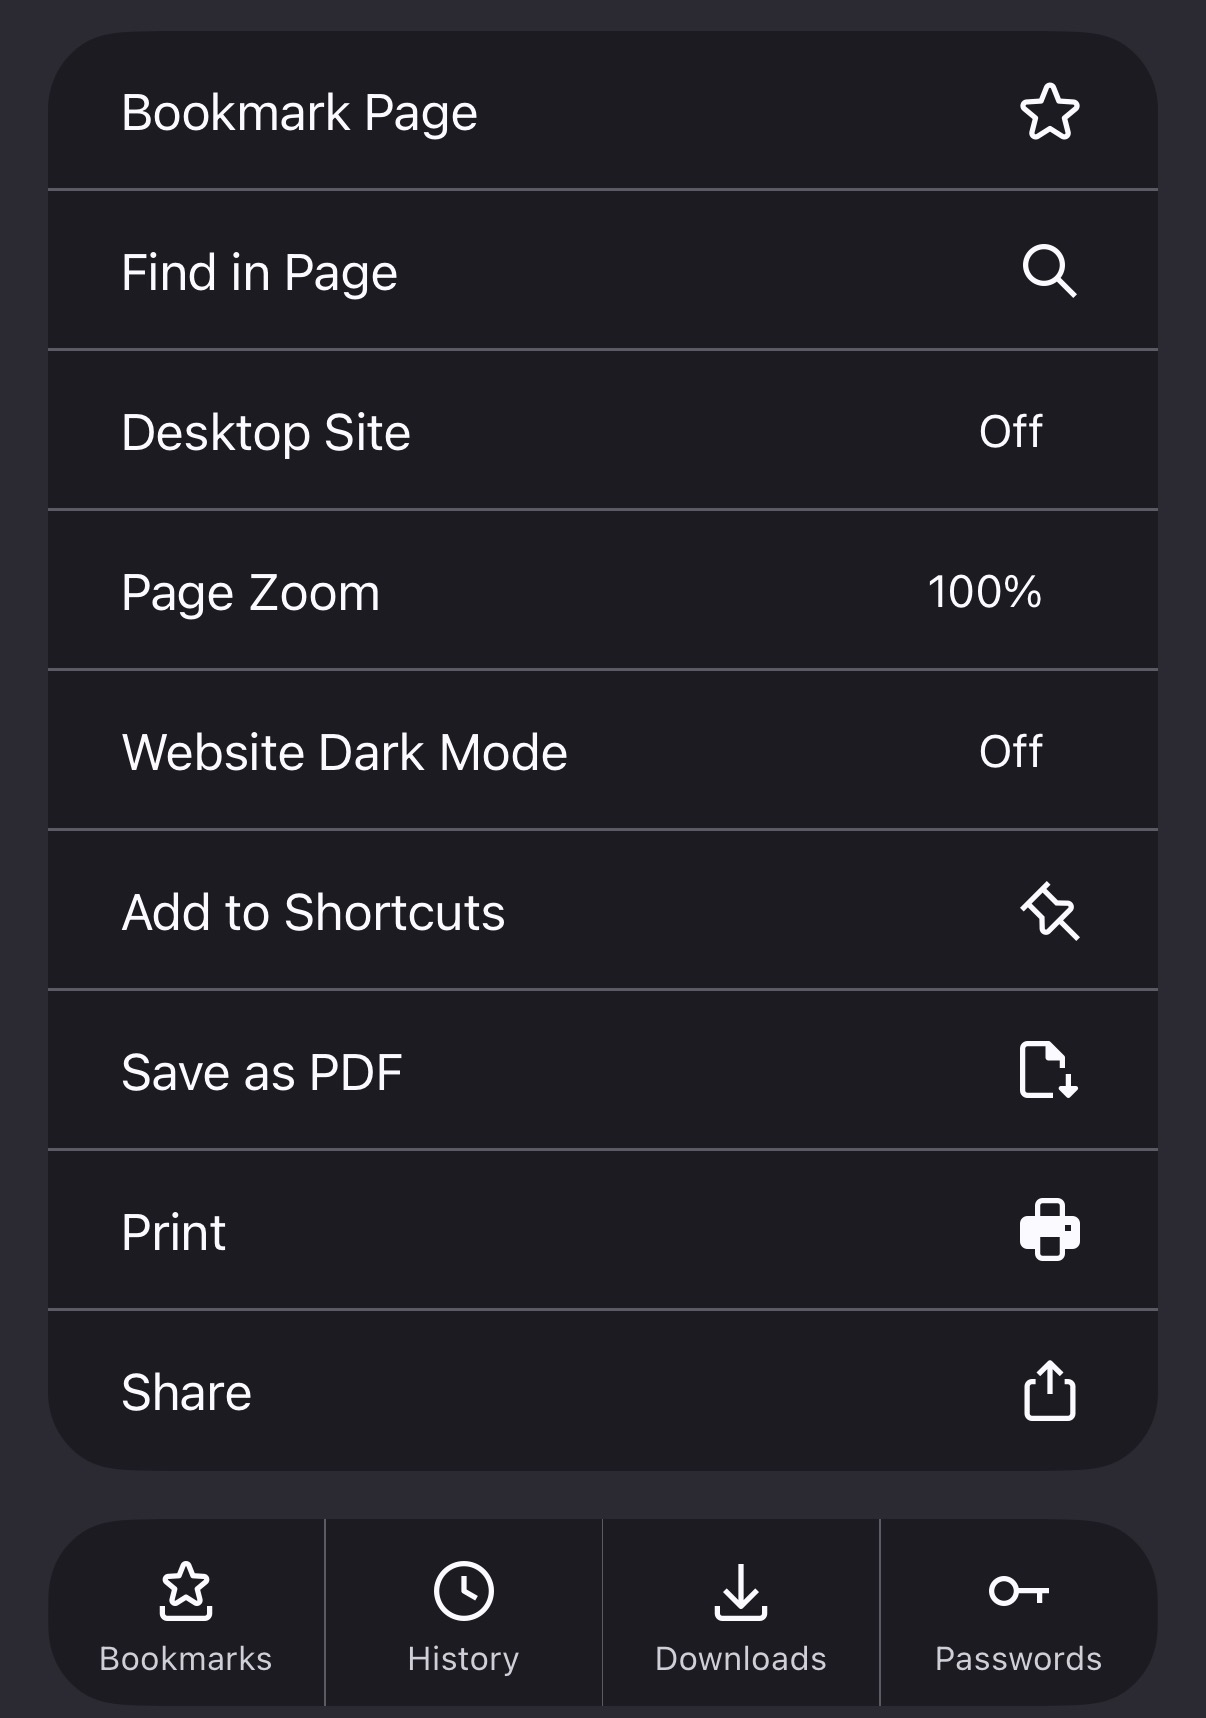Open History via the clock icon

(x=463, y=1591)
